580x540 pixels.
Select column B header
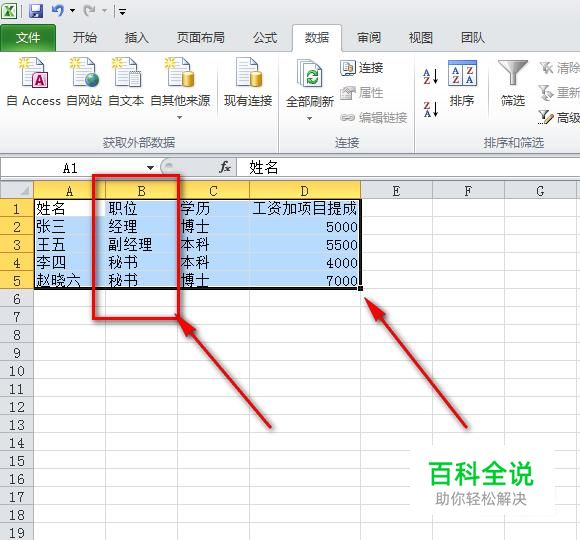[x=141, y=190]
